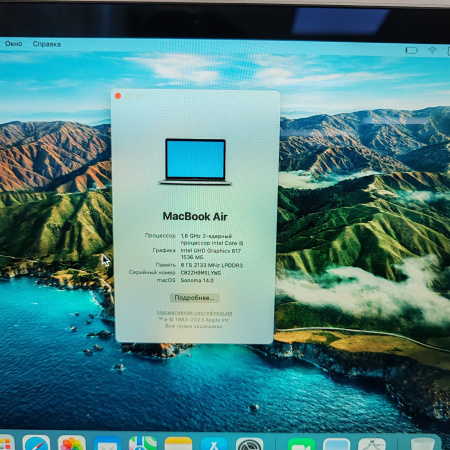Click the battery status icon in menu bar
The image size is (450, 450).
pyautogui.click(x=411, y=50)
